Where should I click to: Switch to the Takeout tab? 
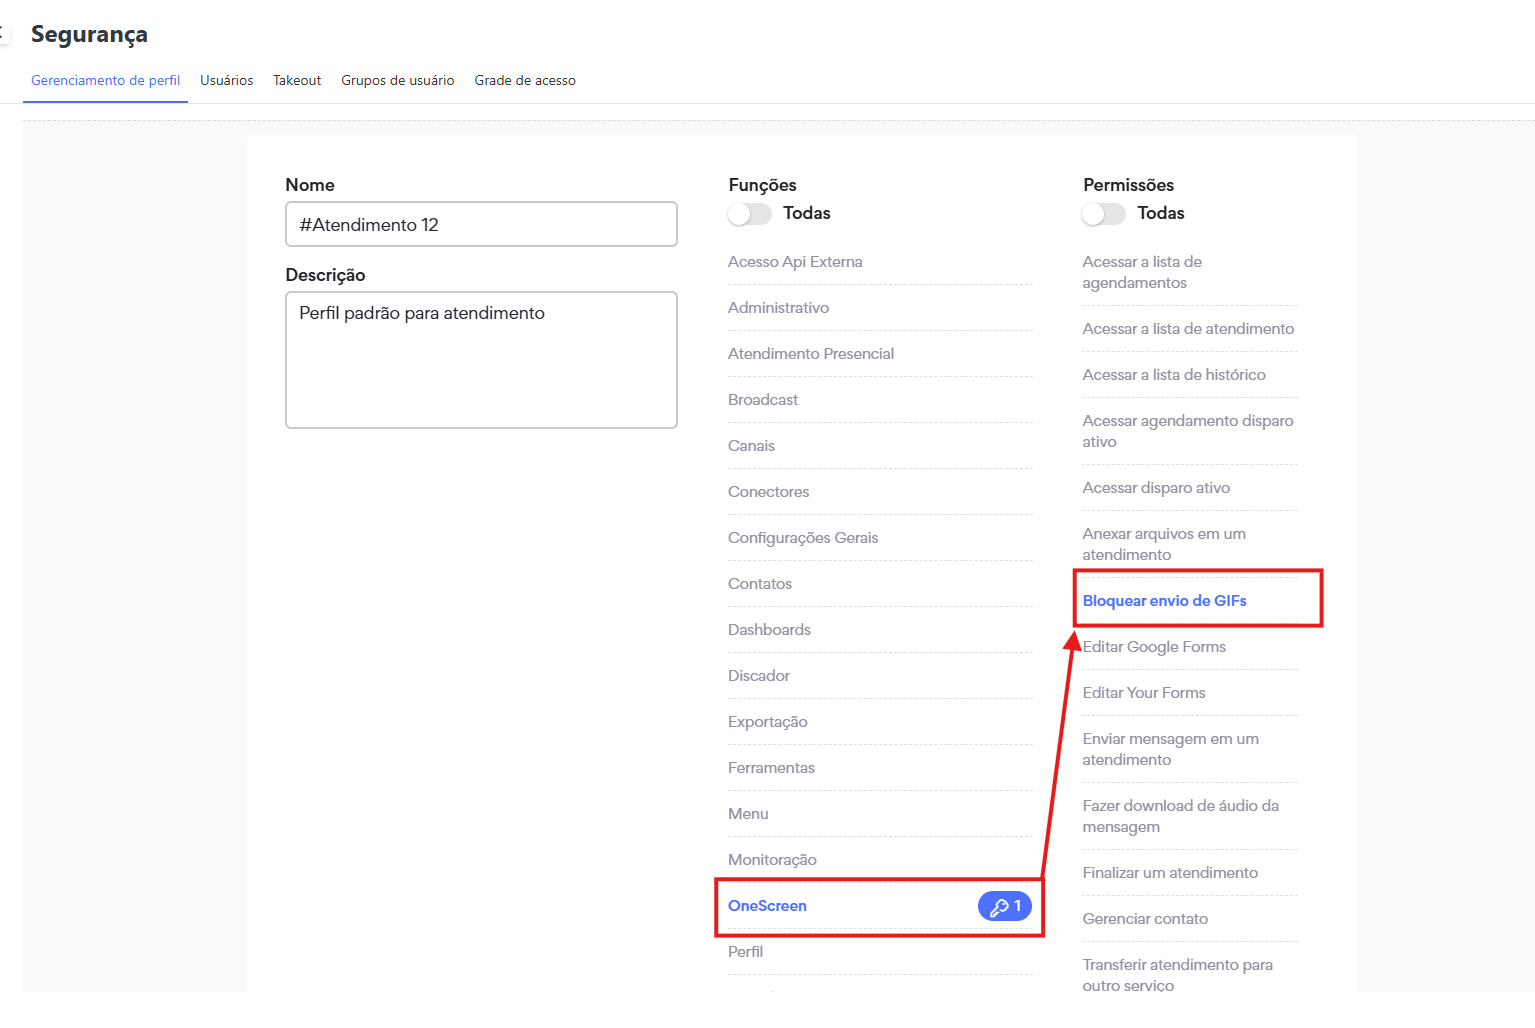tap(297, 81)
